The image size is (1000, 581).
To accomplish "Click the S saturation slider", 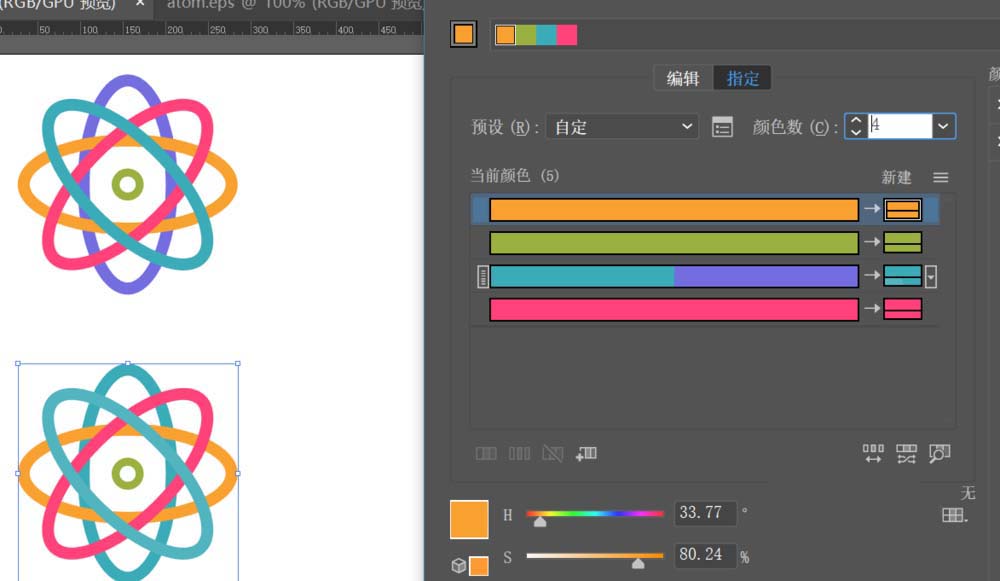I will (594, 557).
